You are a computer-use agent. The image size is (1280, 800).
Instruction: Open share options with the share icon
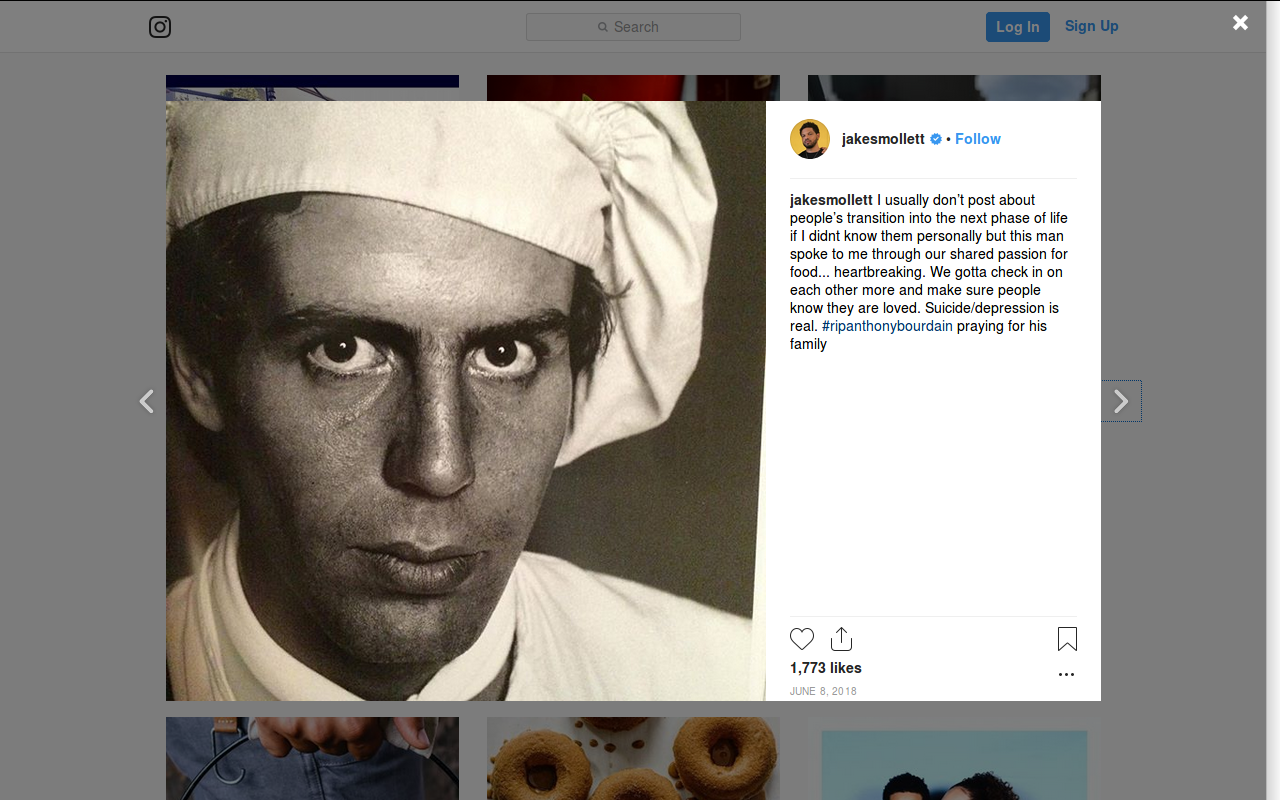(841, 639)
